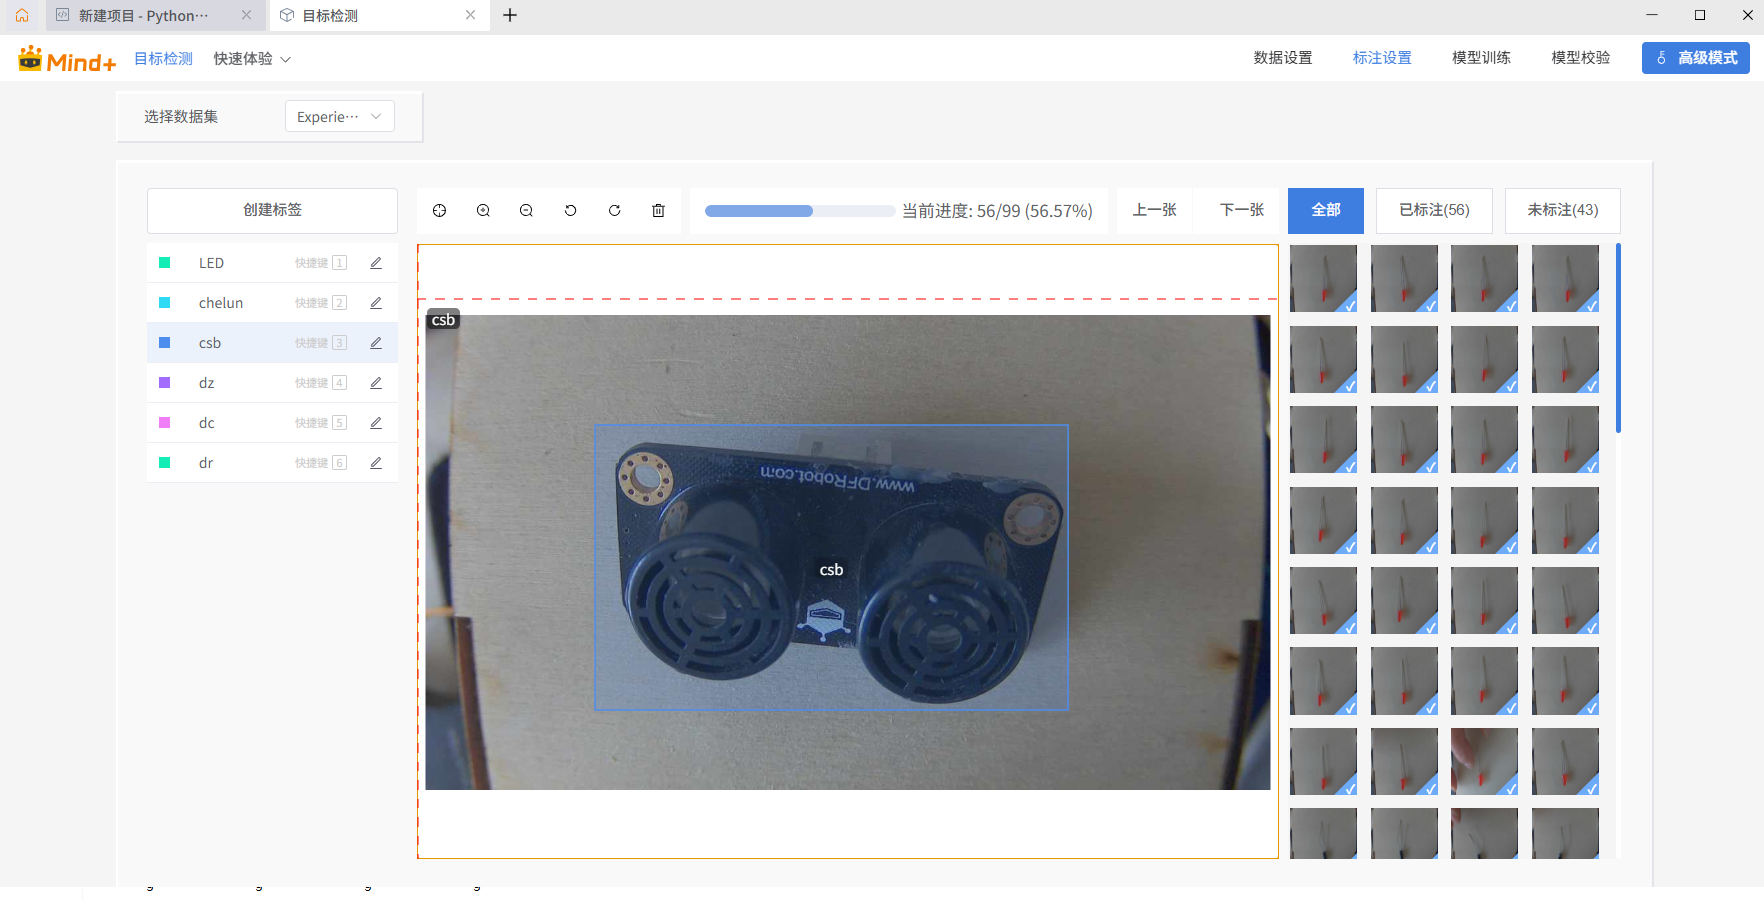Zoom in on the annotation image

483,210
